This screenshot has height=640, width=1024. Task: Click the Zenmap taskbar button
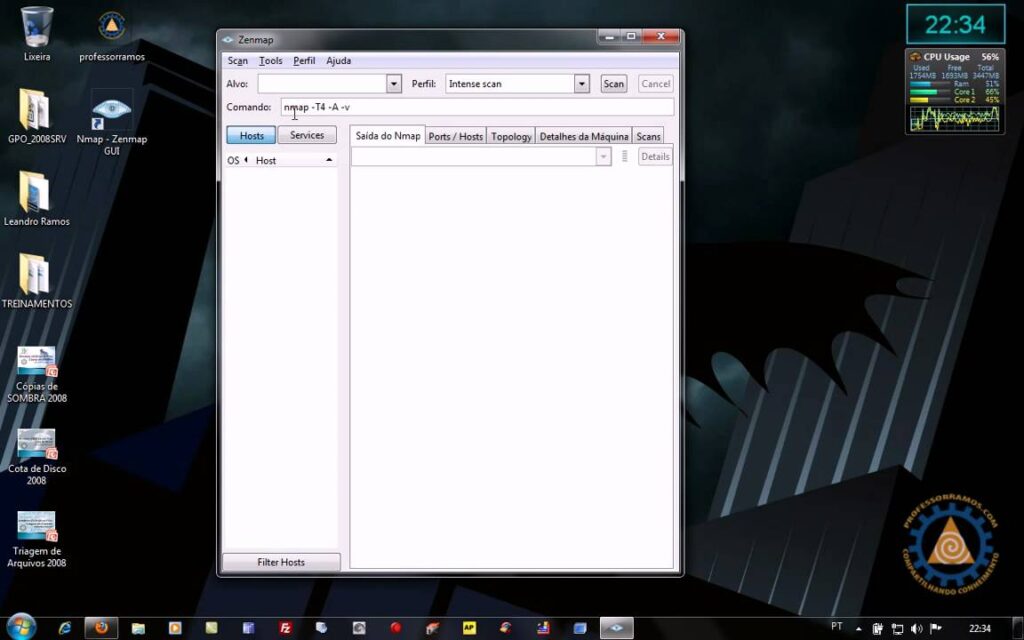[x=616, y=628]
